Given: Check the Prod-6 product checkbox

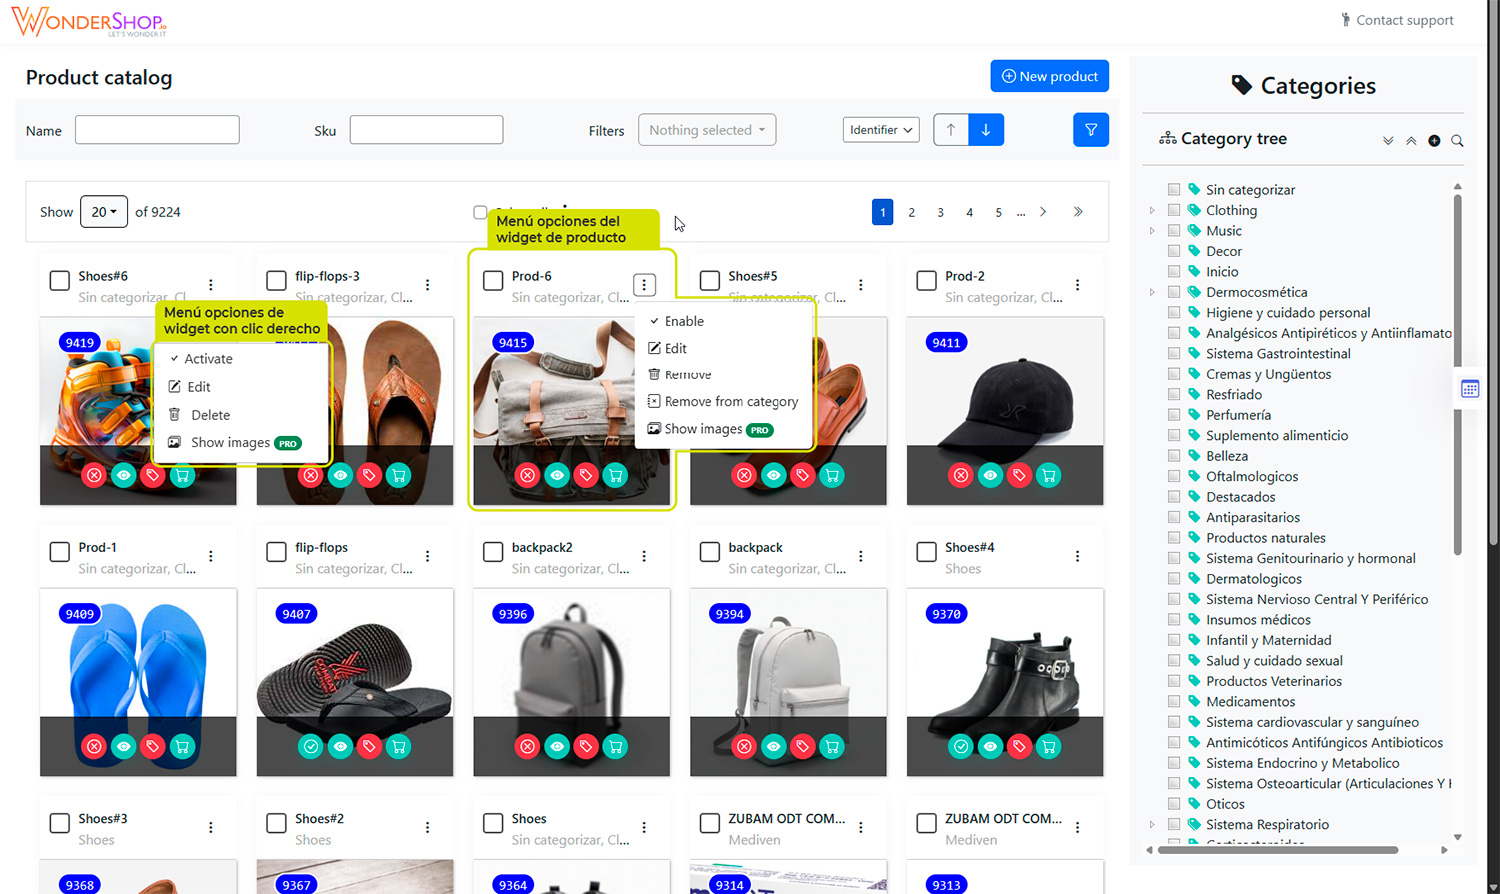Looking at the screenshot, I should (493, 281).
